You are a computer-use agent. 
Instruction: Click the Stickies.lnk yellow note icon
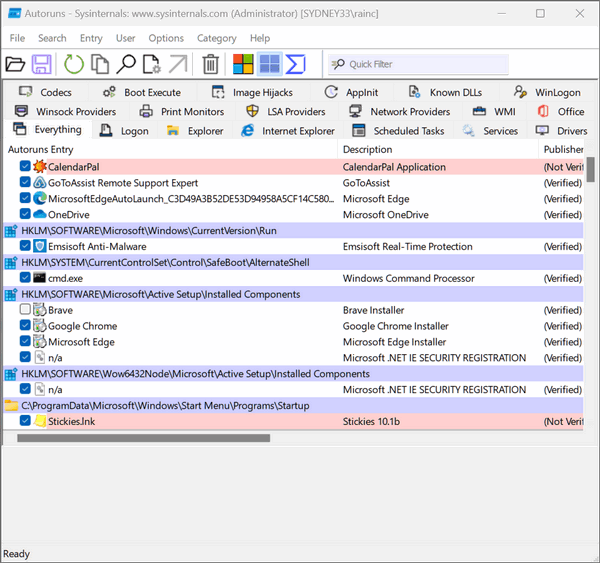(x=39, y=421)
